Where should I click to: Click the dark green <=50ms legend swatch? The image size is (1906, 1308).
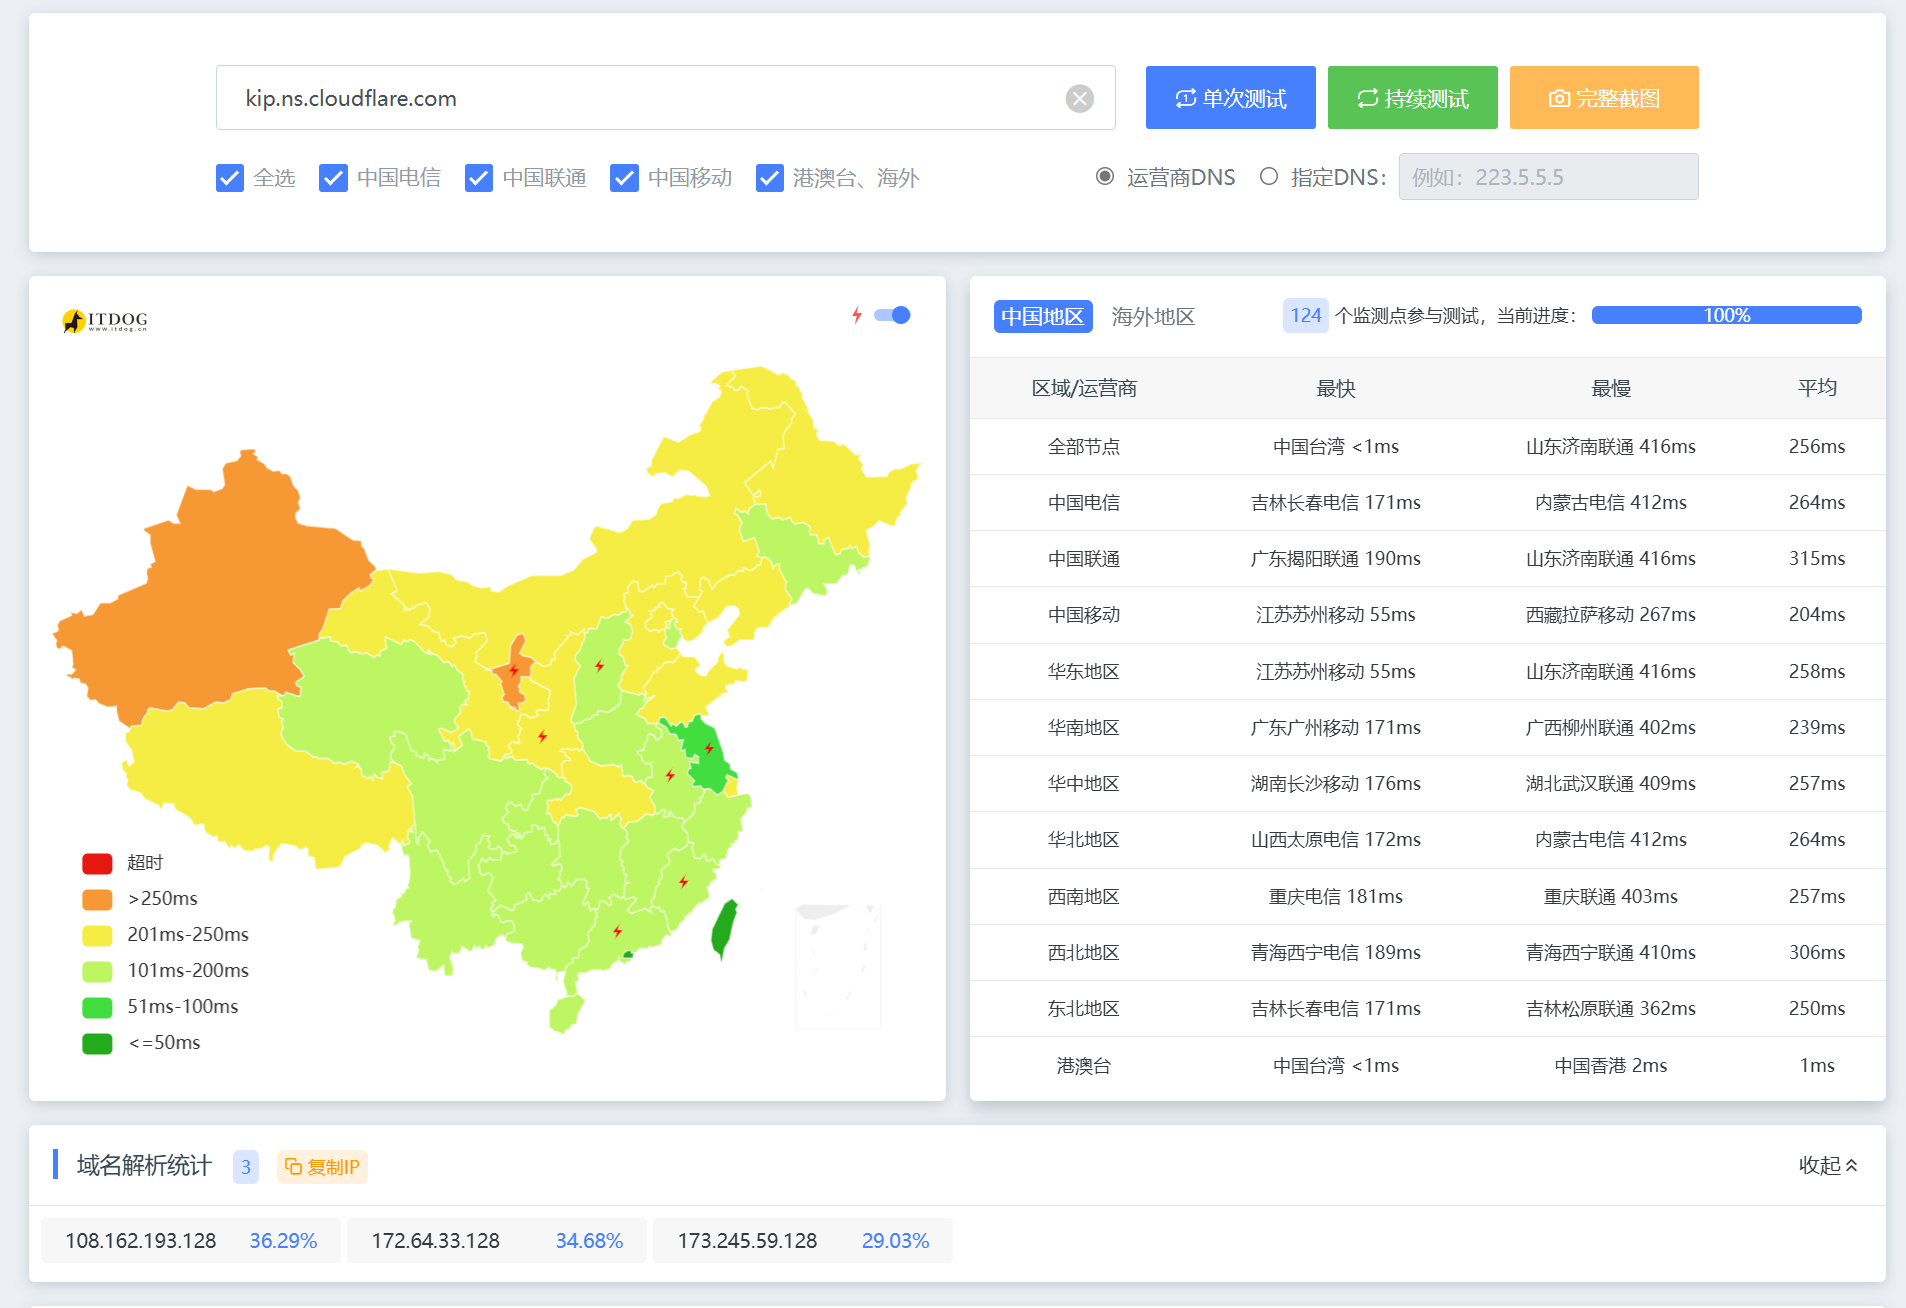(97, 1043)
